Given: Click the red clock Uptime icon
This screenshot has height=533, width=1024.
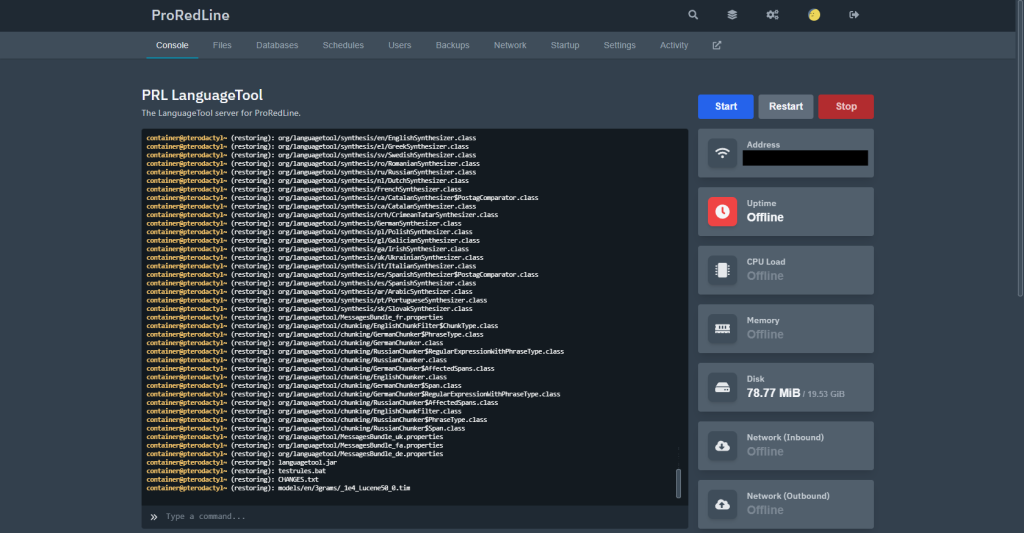Looking at the screenshot, I should [x=723, y=211].
